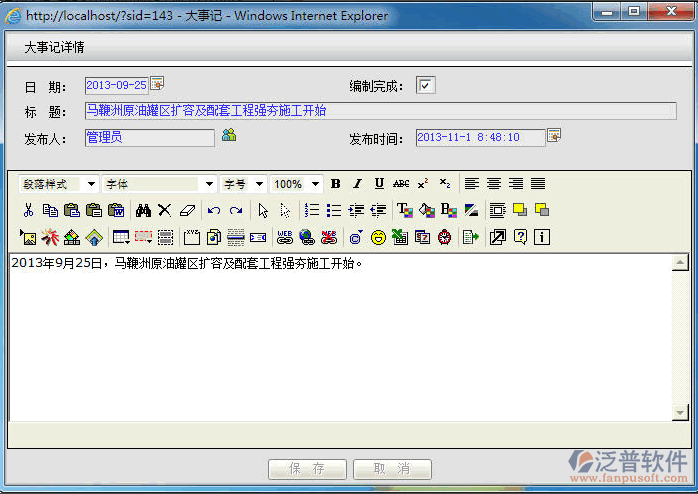Insert an Excel sheet icon
This screenshot has width=698, height=494.
coord(400,237)
